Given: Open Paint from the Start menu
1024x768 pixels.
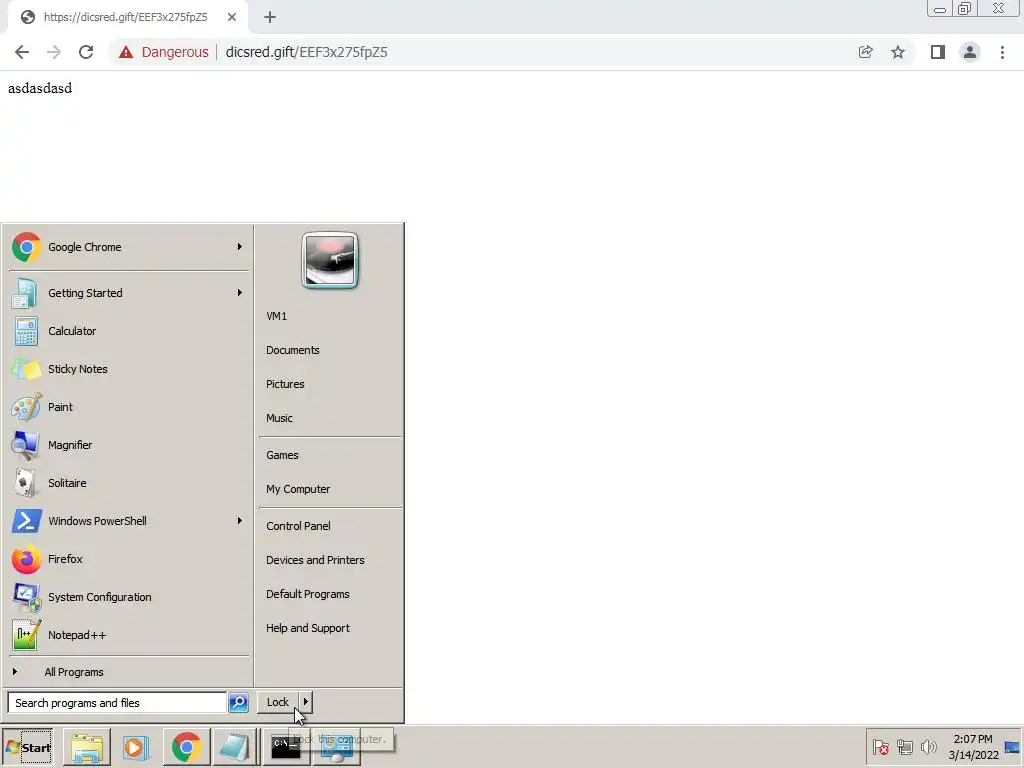Looking at the screenshot, I should click(129, 407).
